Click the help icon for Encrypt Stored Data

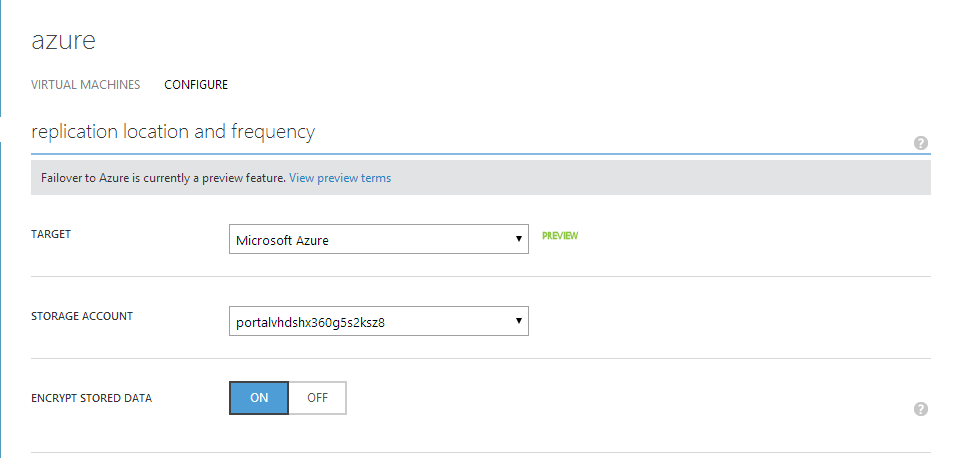pos(921,409)
